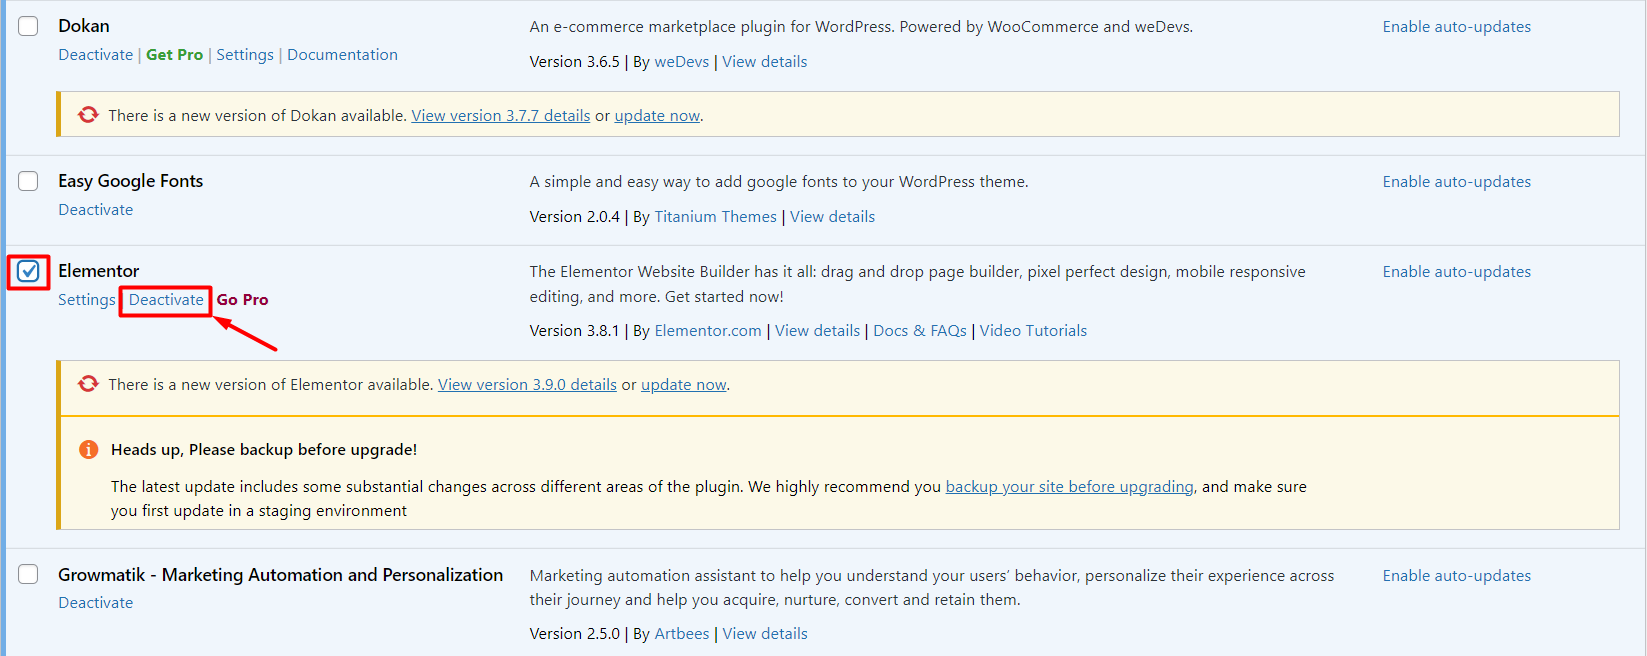Click the orange backup warning icon

point(88,449)
